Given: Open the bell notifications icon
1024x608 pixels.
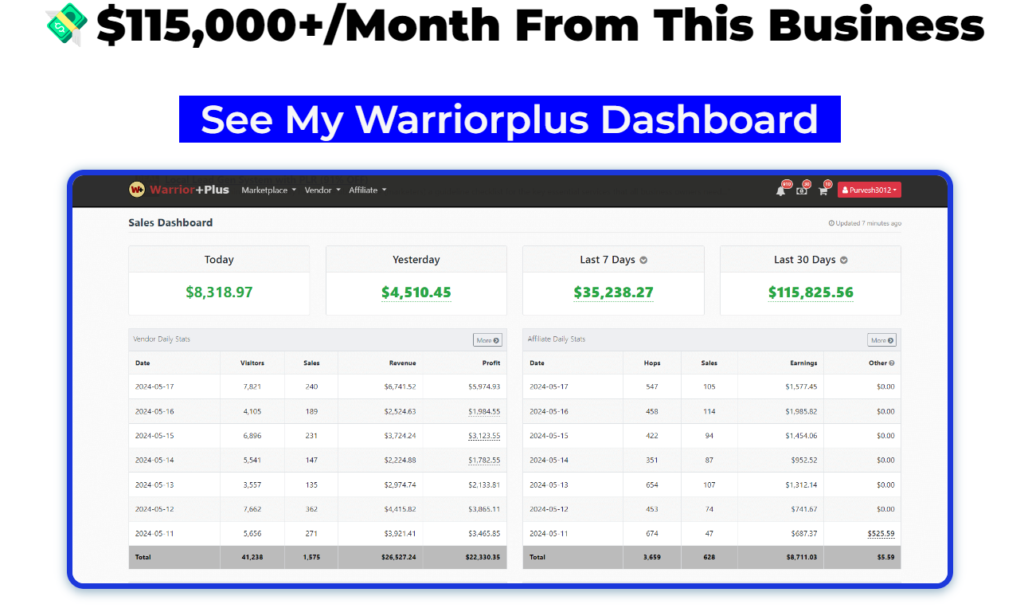Looking at the screenshot, I should (x=781, y=190).
